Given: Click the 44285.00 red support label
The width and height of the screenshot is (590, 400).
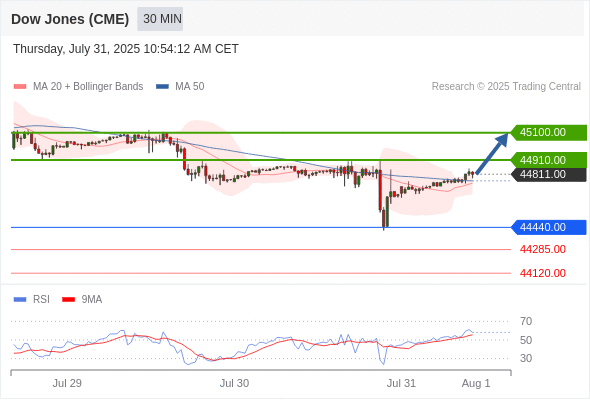Looking at the screenshot, I should click(x=543, y=249).
